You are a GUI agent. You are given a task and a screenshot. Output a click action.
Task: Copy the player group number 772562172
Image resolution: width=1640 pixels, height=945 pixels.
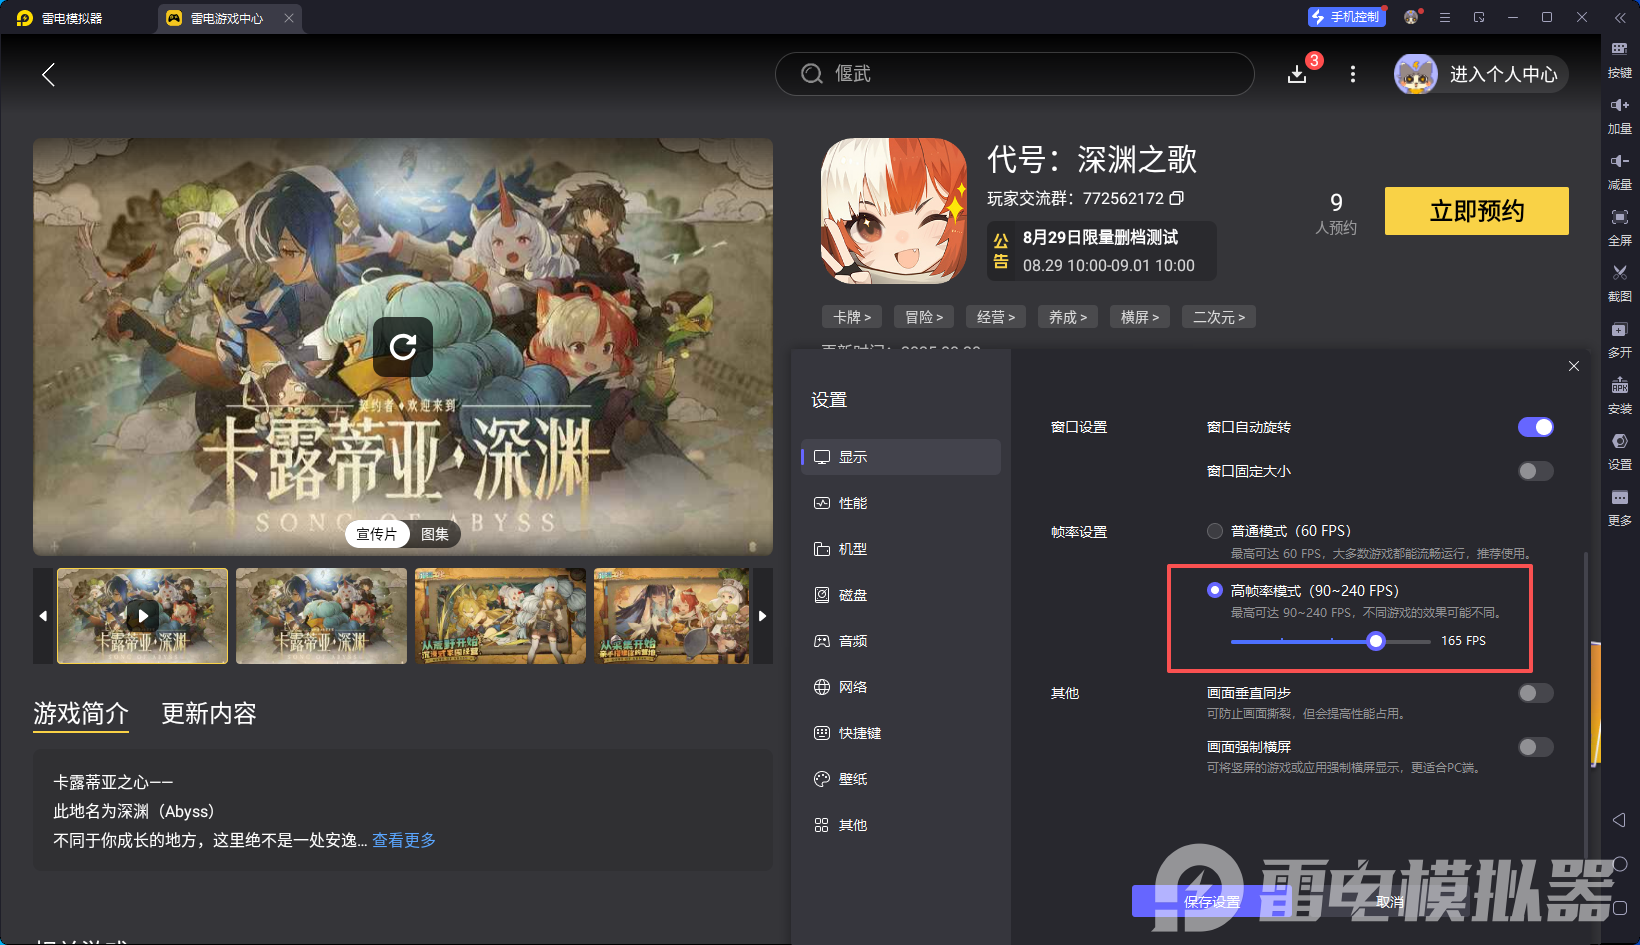(x=1177, y=198)
